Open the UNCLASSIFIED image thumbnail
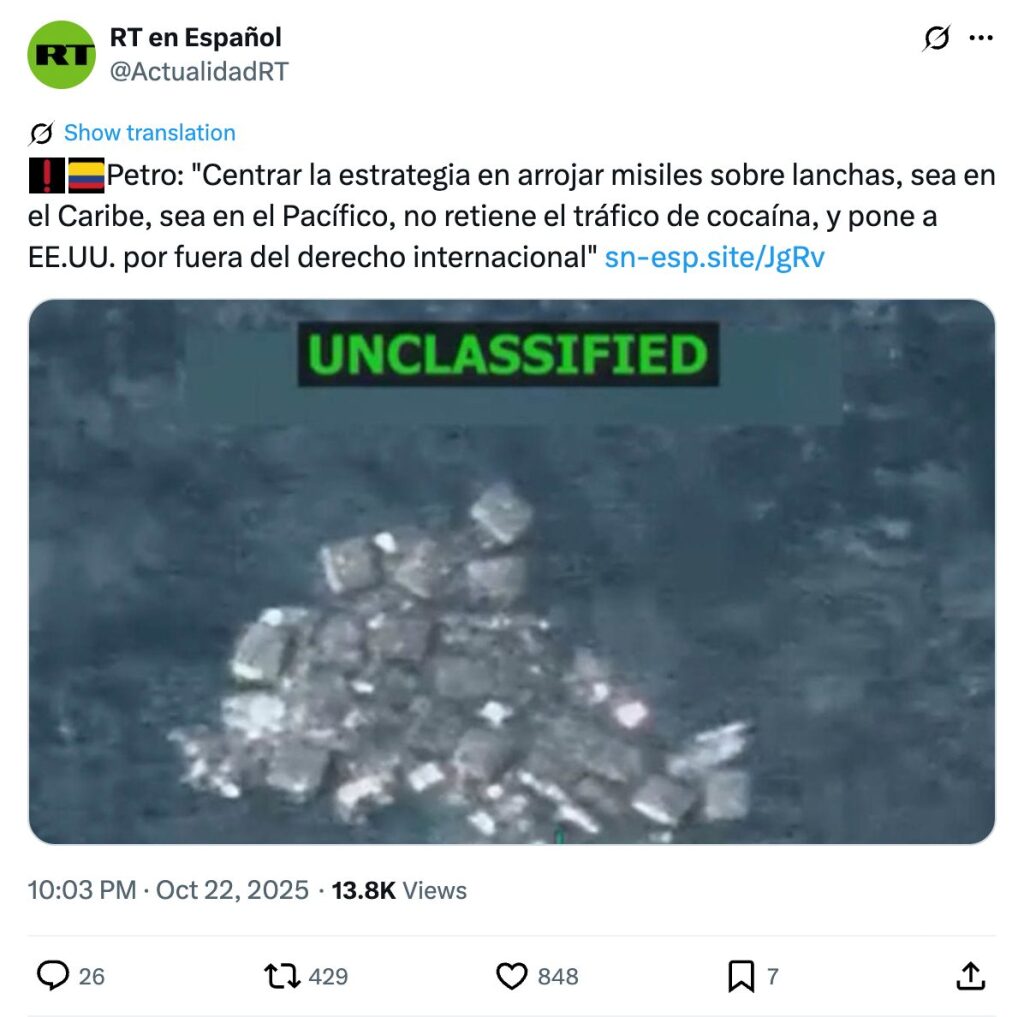Screen dimensions: 1024x1017 (511, 572)
